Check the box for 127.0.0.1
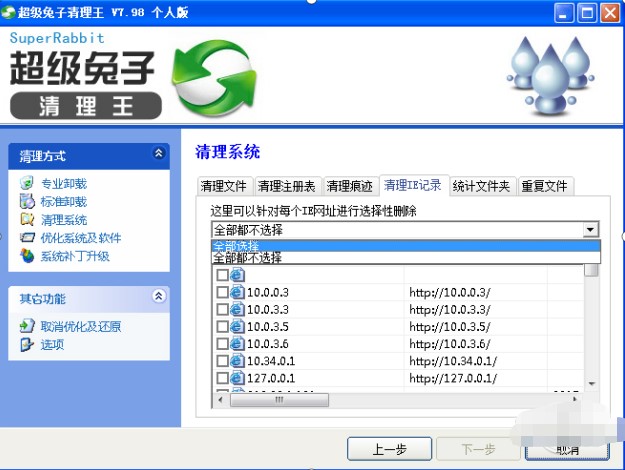The image size is (625, 470). 222,378
